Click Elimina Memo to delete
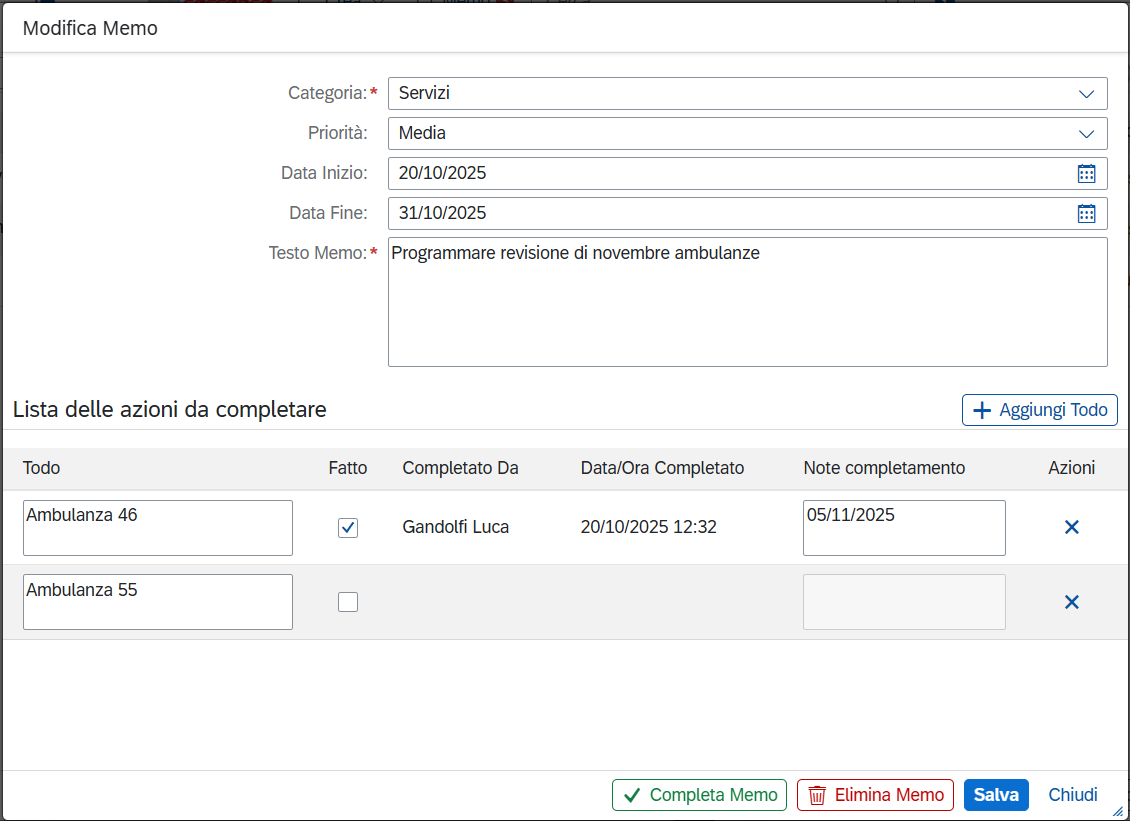Image resolution: width=1130 pixels, height=821 pixels. coord(875,795)
